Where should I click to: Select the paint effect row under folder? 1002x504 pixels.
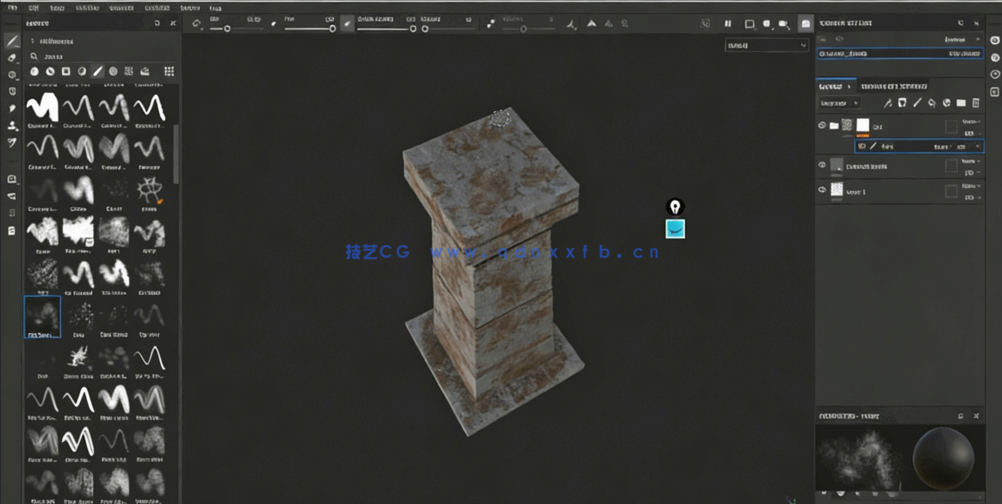[919, 147]
